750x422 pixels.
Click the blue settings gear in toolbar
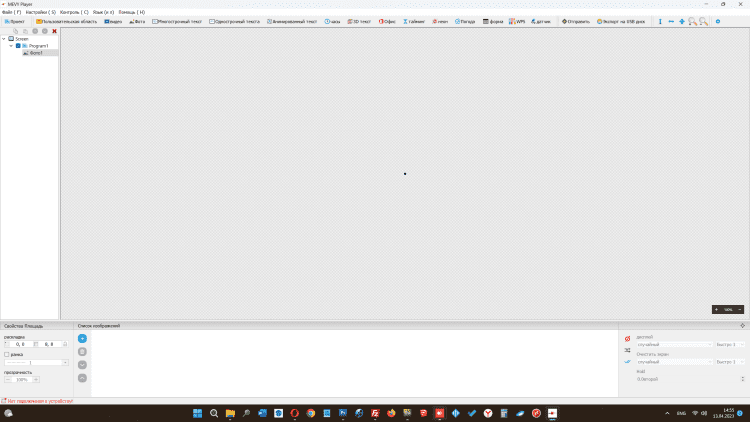[717, 21]
